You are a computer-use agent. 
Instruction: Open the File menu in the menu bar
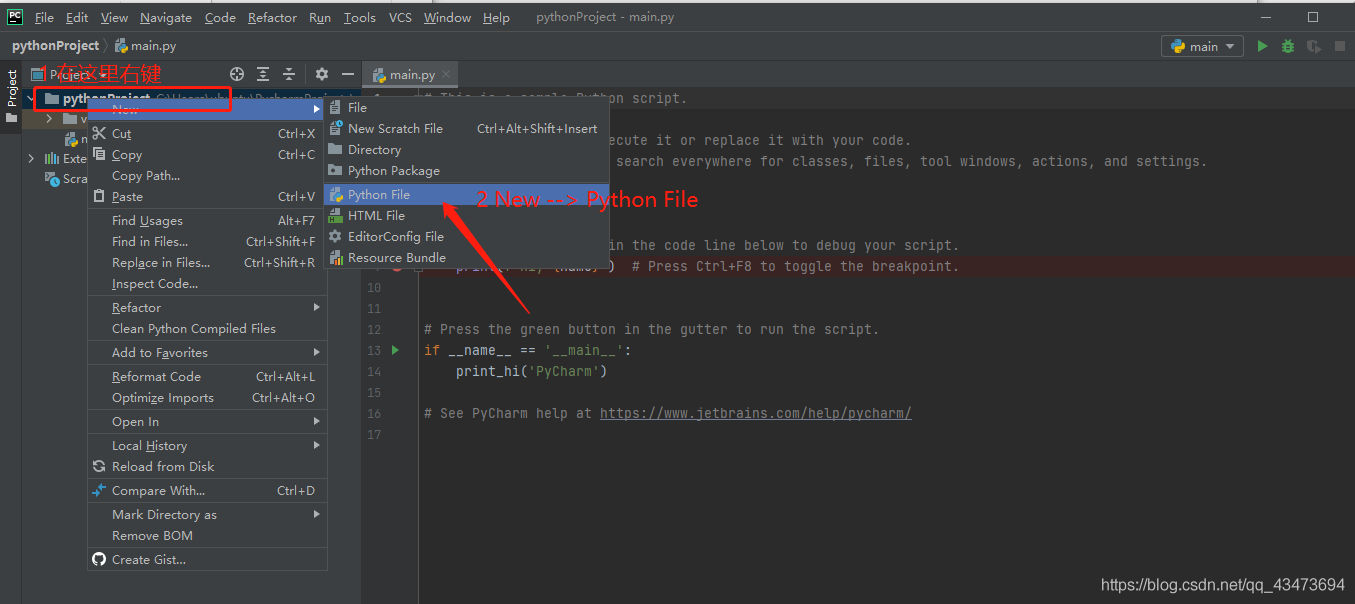point(44,17)
